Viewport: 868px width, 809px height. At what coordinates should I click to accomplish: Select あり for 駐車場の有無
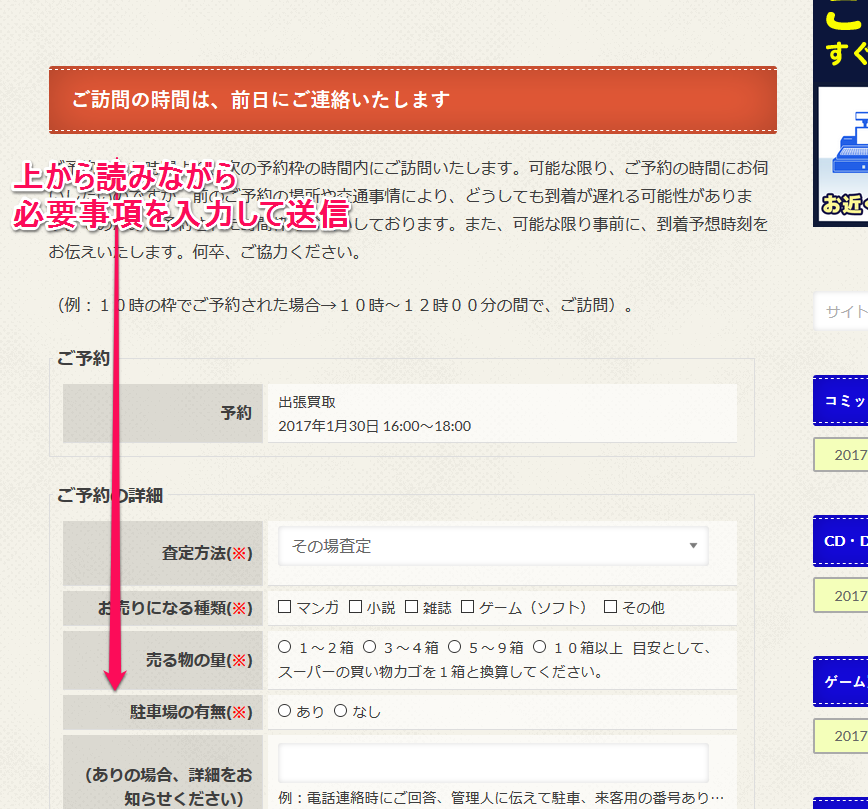[285, 710]
